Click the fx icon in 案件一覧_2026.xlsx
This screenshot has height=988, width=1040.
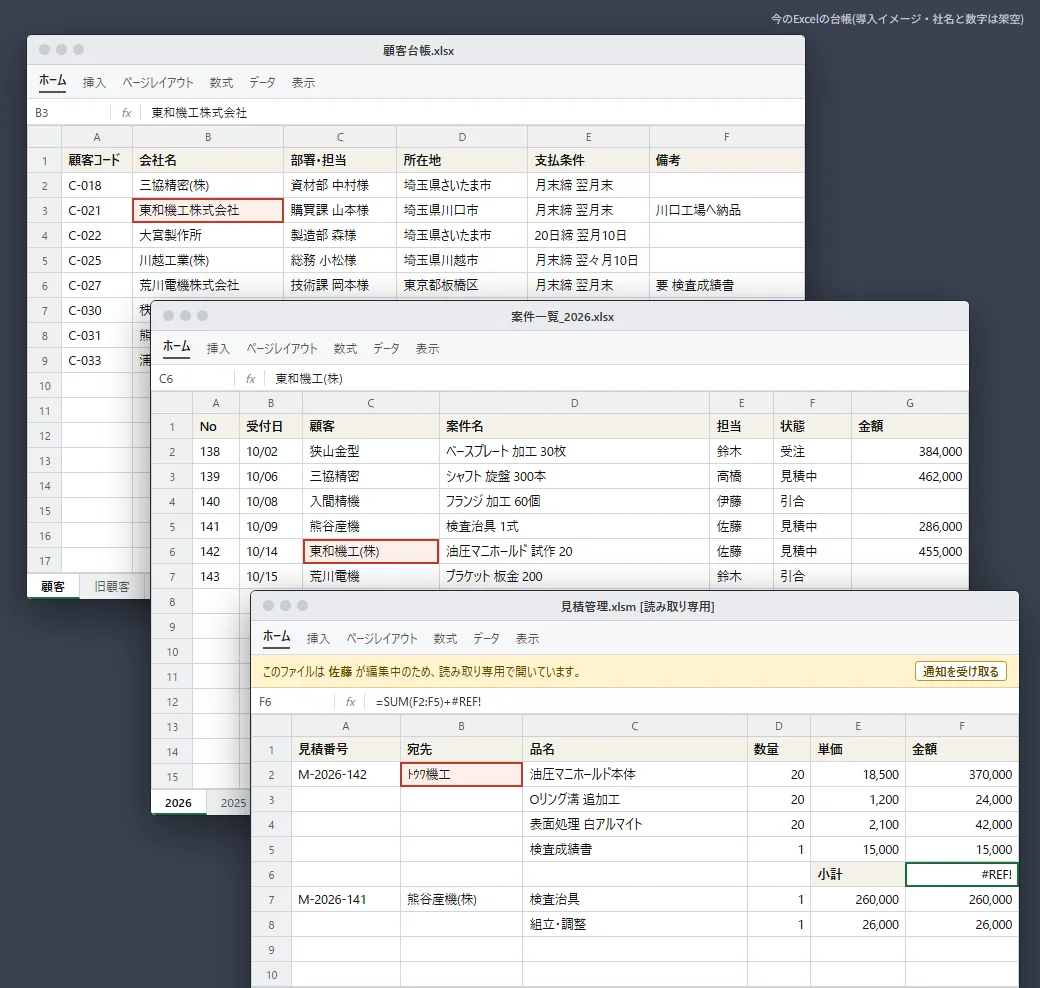coord(250,379)
